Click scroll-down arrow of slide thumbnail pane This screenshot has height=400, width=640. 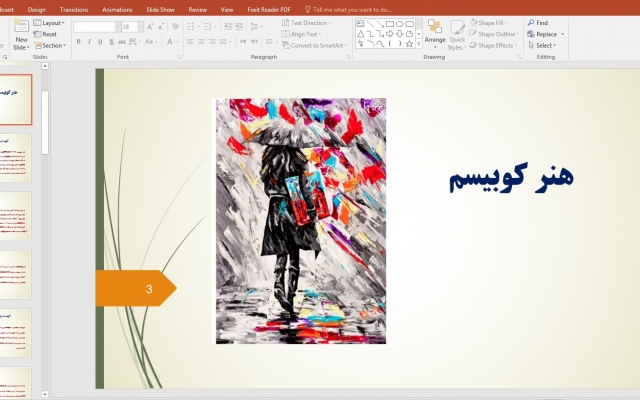coord(45,394)
